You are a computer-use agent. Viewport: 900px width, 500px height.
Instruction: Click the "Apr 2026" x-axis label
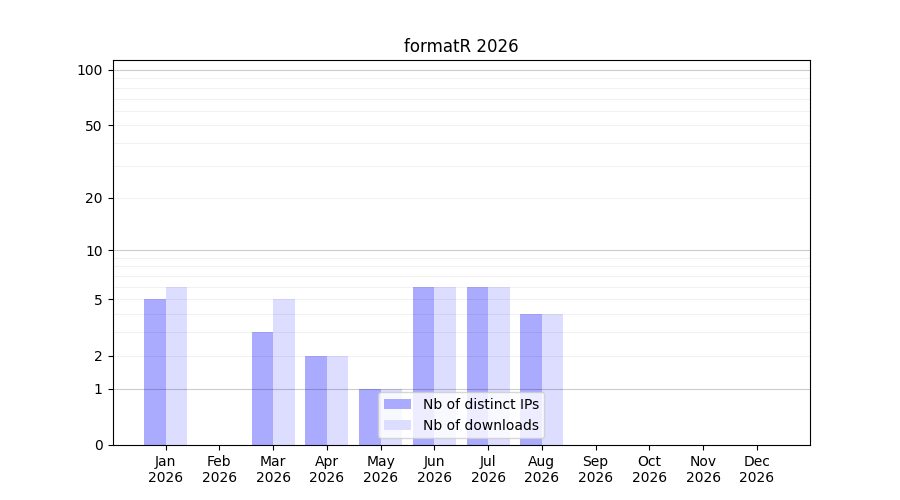click(327, 469)
